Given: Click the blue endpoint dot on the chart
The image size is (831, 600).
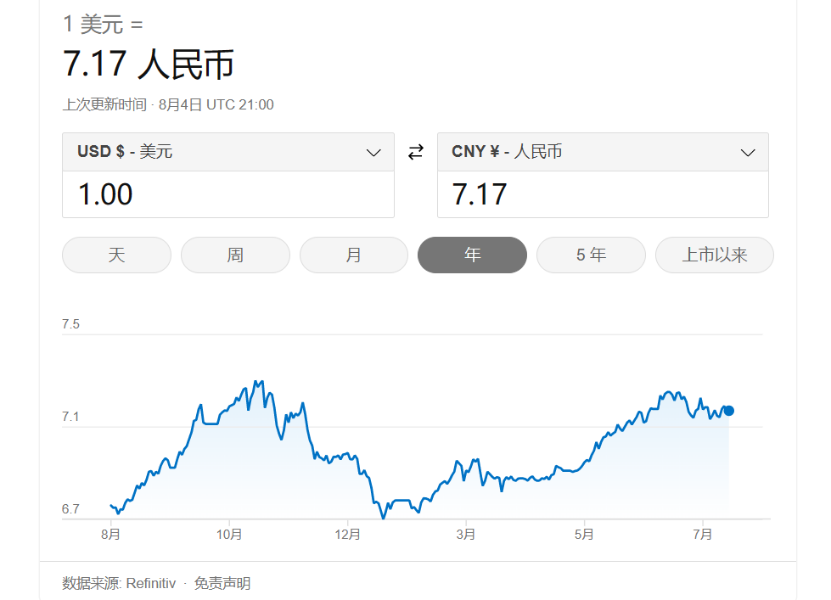Looking at the screenshot, I should click(x=729, y=411).
